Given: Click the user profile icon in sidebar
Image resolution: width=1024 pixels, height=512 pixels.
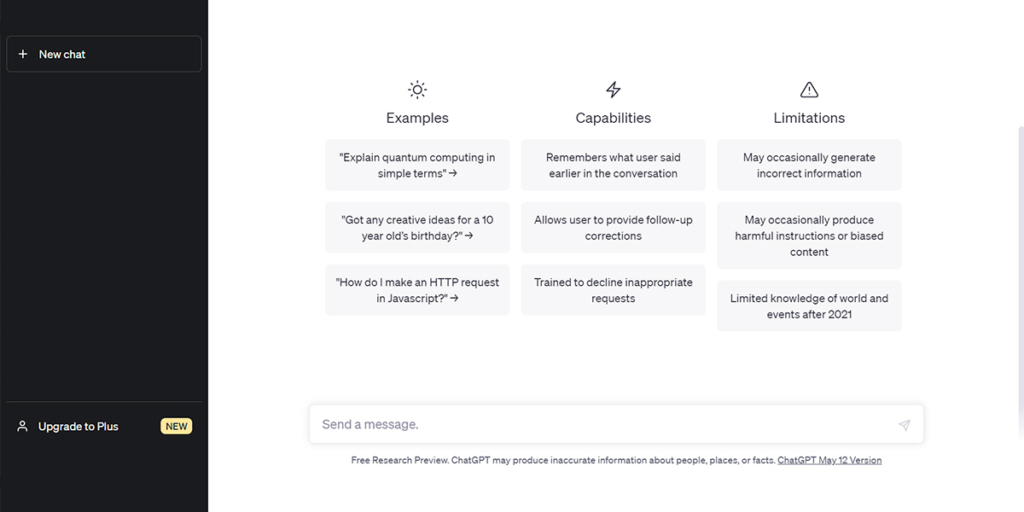Looking at the screenshot, I should tap(23, 426).
